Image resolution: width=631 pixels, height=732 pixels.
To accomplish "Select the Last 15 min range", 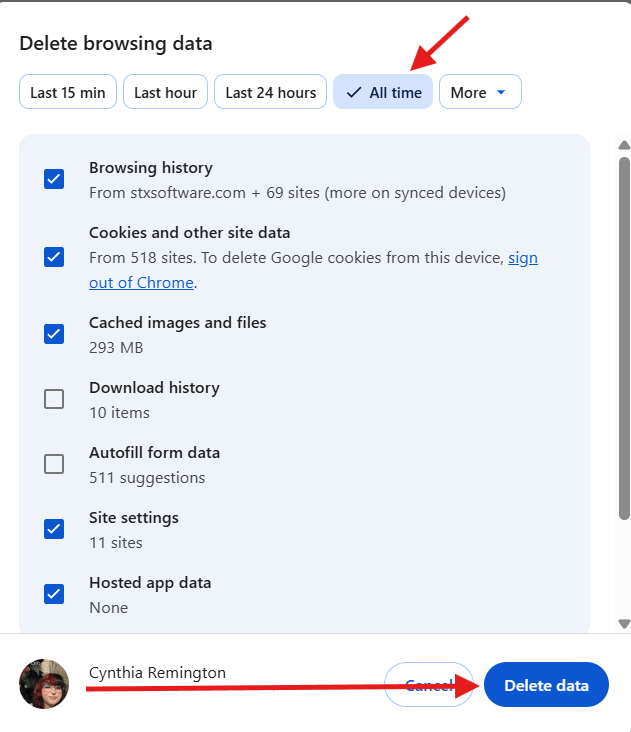I will 68,92.
